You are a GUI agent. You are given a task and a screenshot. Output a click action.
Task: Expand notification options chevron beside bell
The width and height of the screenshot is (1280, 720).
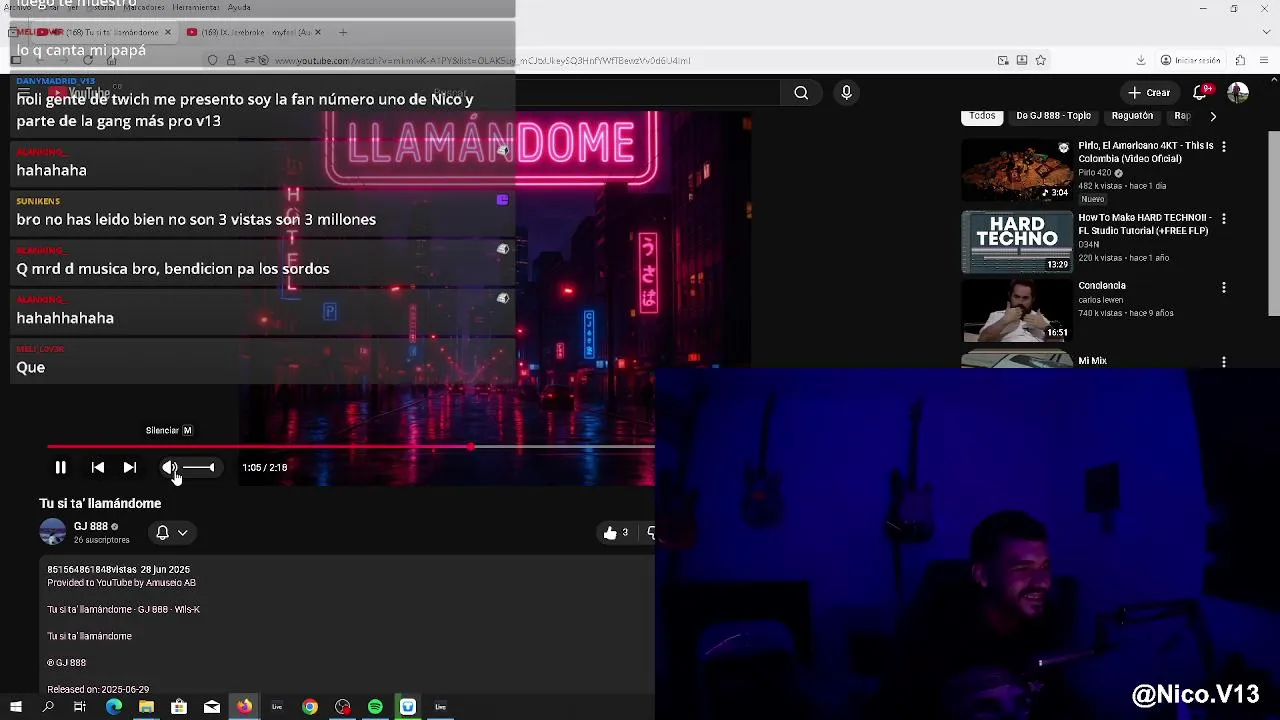pyautogui.click(x=183, y=533)
